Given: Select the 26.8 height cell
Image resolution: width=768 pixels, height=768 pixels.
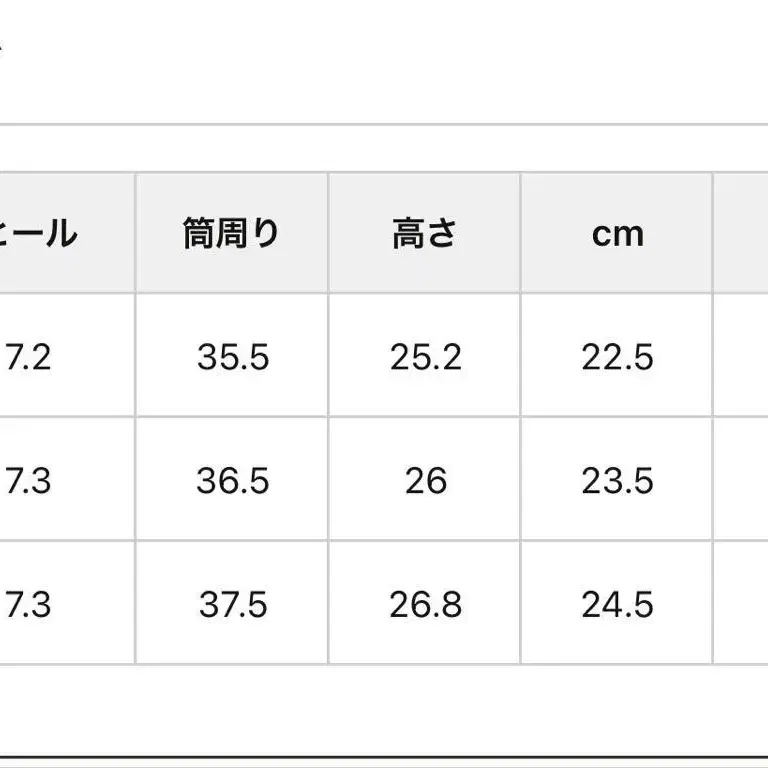Looking at the screenshot, I should pos(425,605).
